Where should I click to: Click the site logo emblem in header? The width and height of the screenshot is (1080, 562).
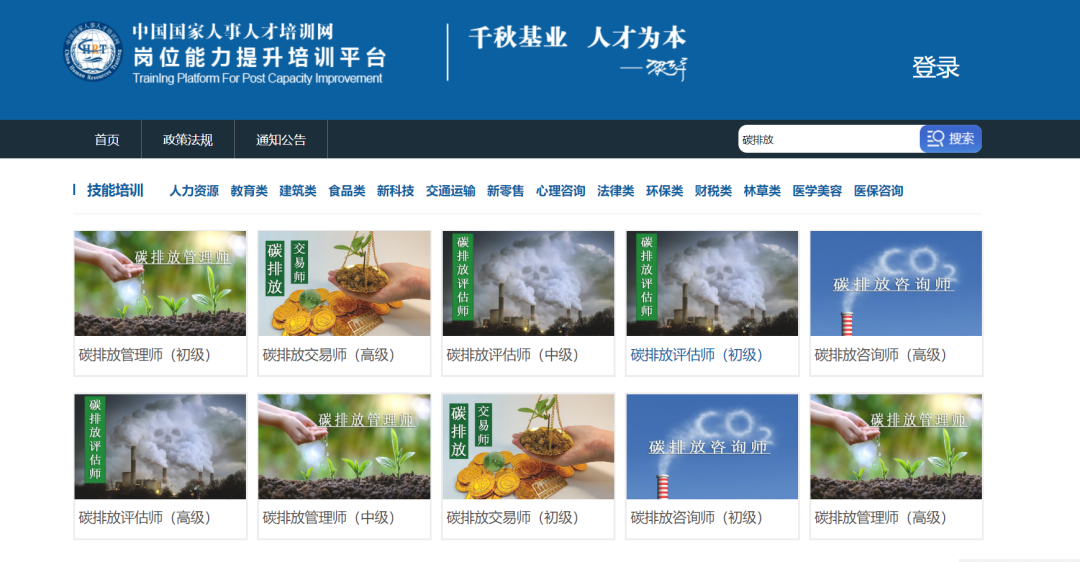point(93,52)
